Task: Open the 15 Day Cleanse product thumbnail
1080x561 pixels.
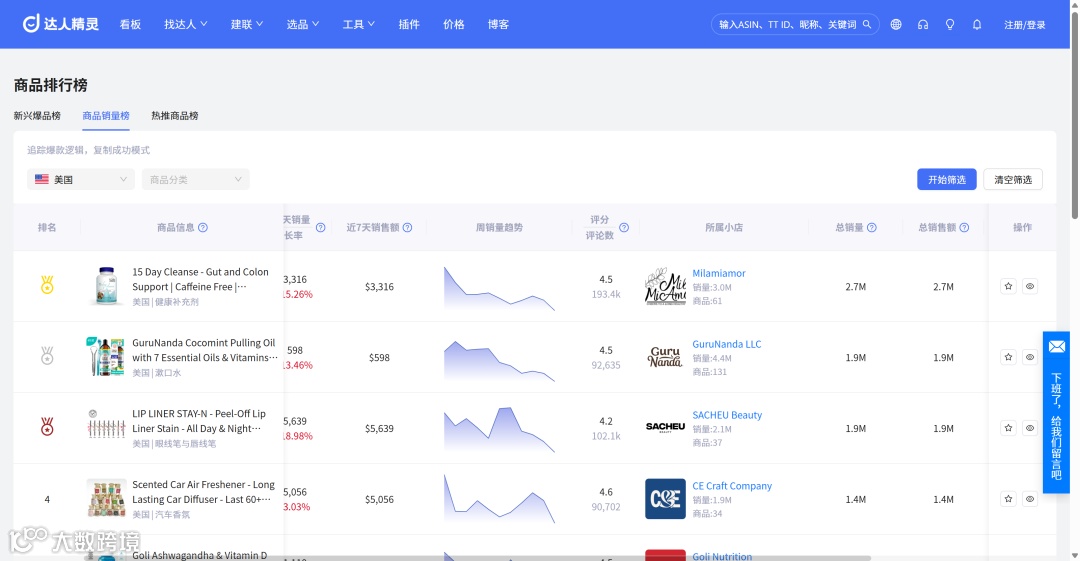Action: click(x=106, y=286)
